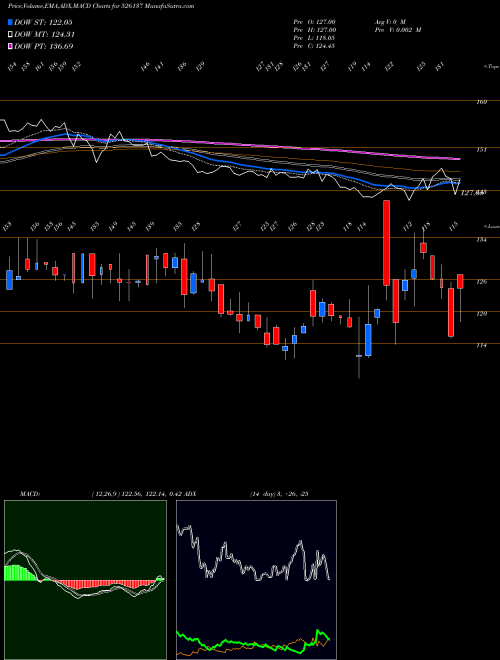The width and height of the screenshot is (500, 660).
Task: Click the 'Avg V: 0 M' volume text
Action: [389, 21]
